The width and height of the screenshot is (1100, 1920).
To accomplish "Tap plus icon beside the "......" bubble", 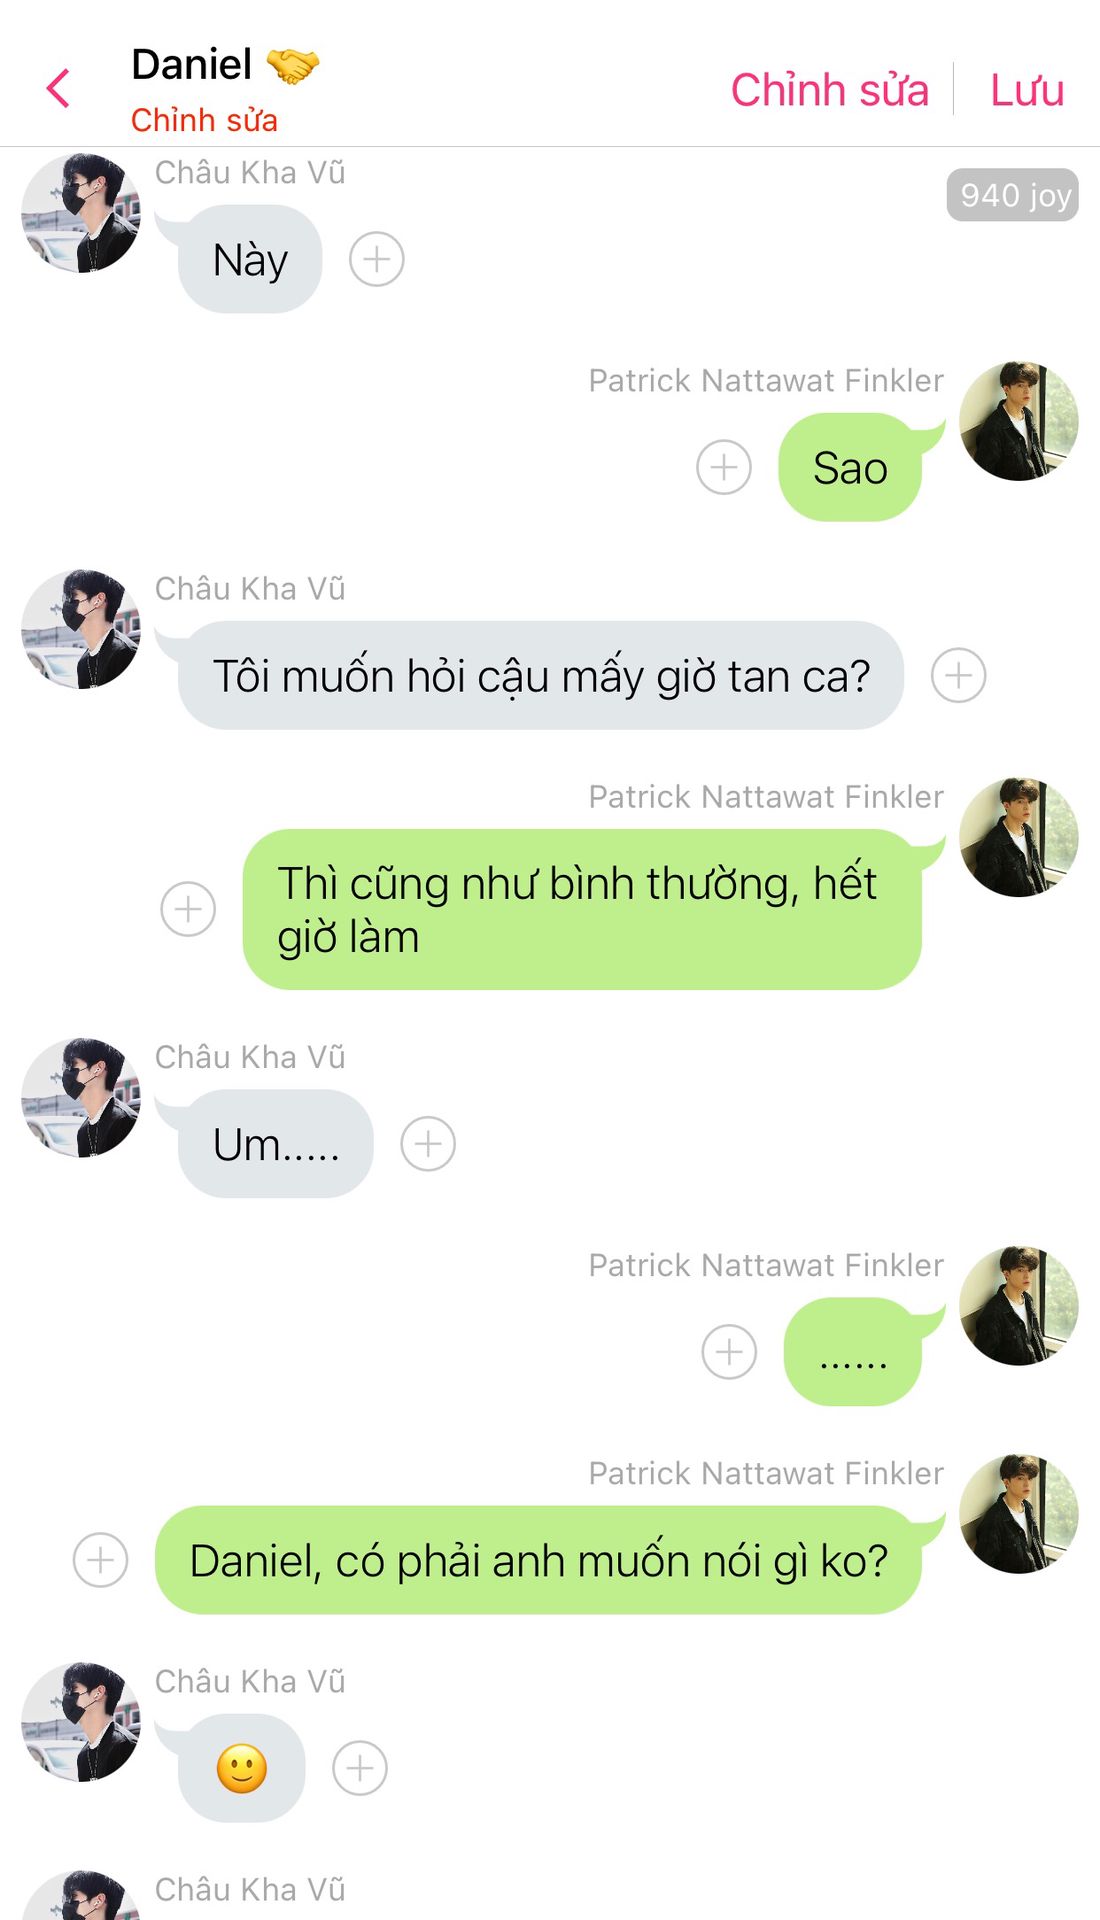I will pyautogui.click(x=730, y=1352).
